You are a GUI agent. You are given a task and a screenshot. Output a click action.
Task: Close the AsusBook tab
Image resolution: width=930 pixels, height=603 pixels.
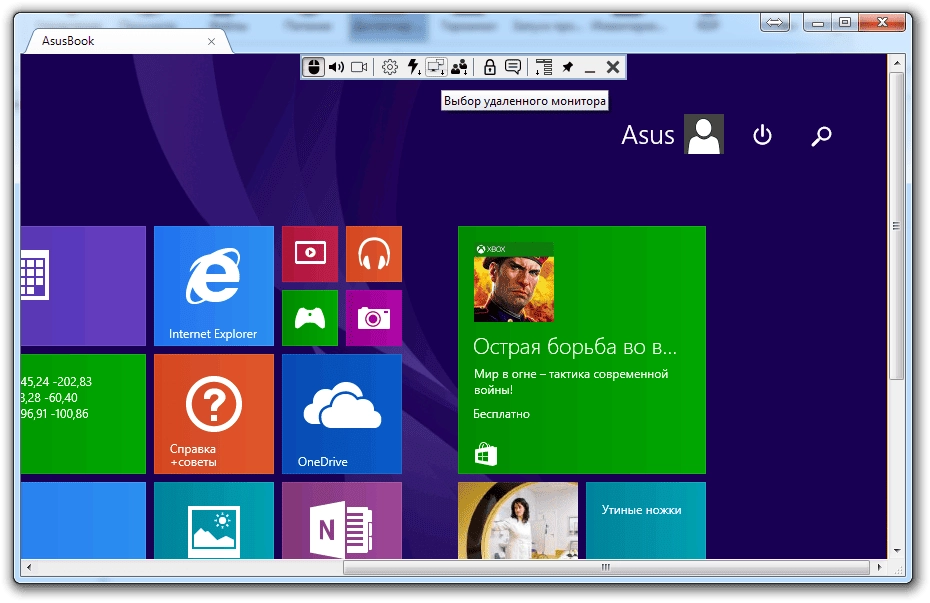point(211,42)
